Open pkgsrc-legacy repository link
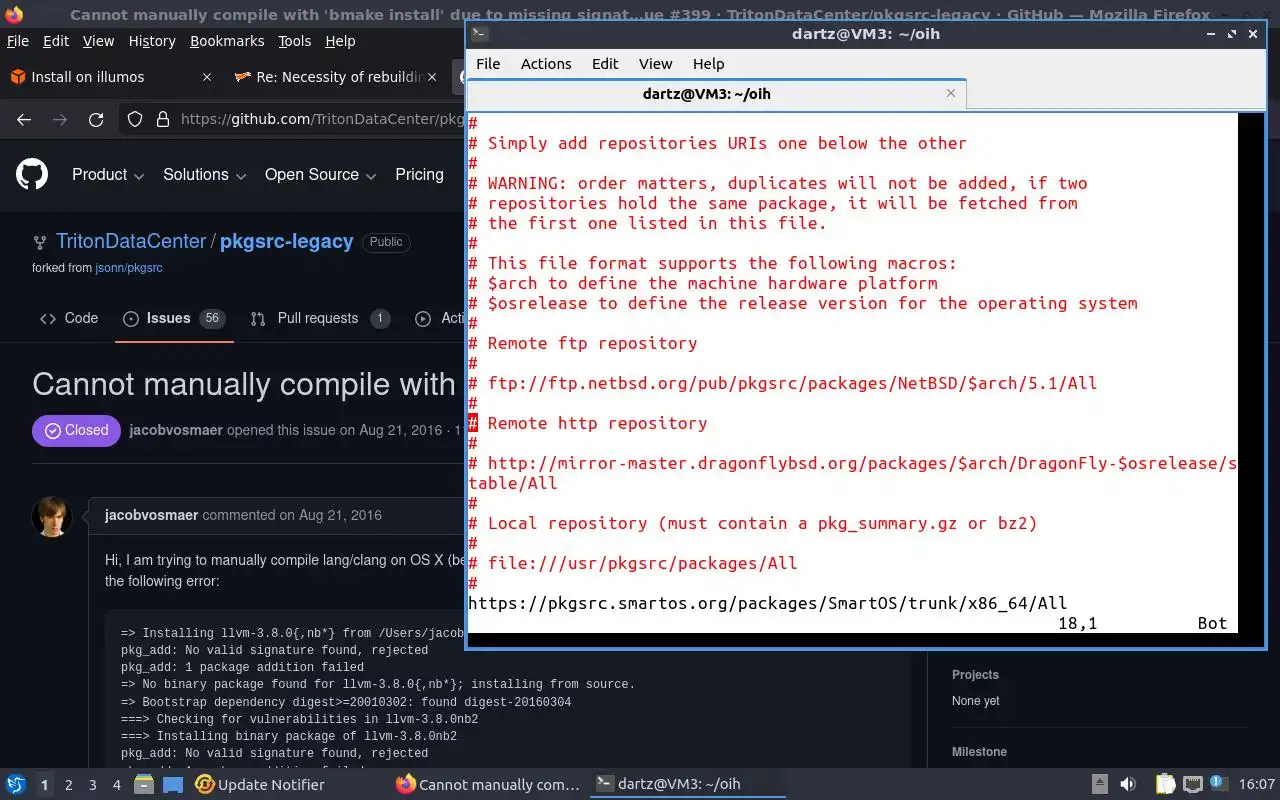1280x800 pixels. (286, 241)
